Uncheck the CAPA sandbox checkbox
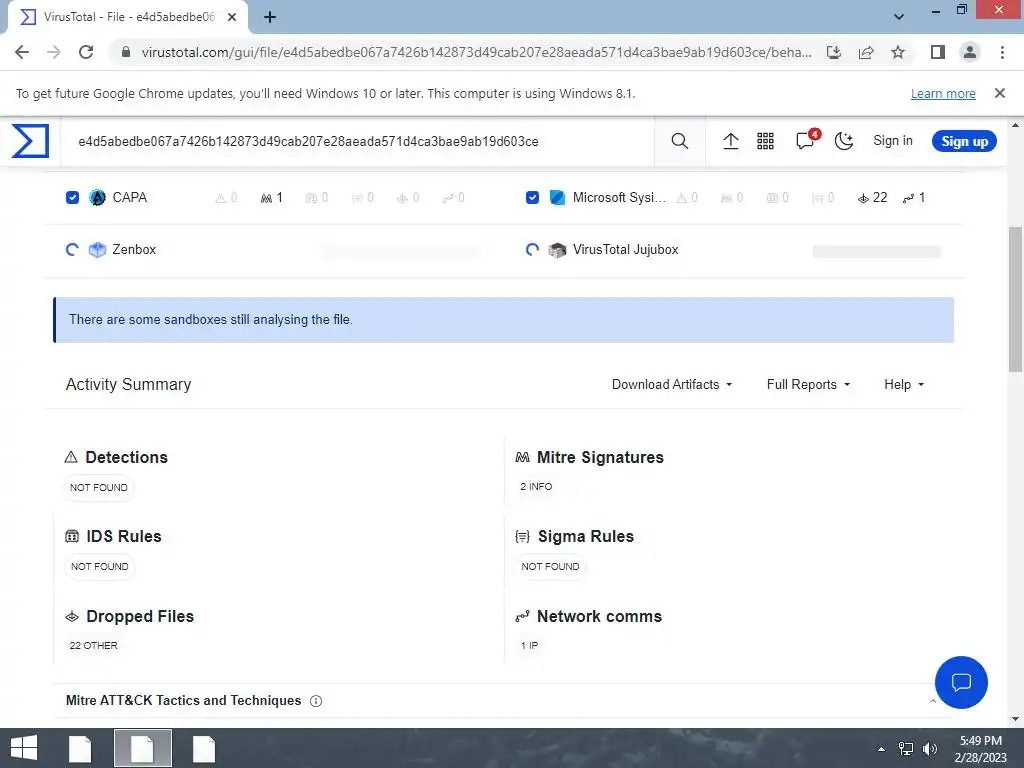This screenshot has width=1024, height=768. (x=72, y=197)
